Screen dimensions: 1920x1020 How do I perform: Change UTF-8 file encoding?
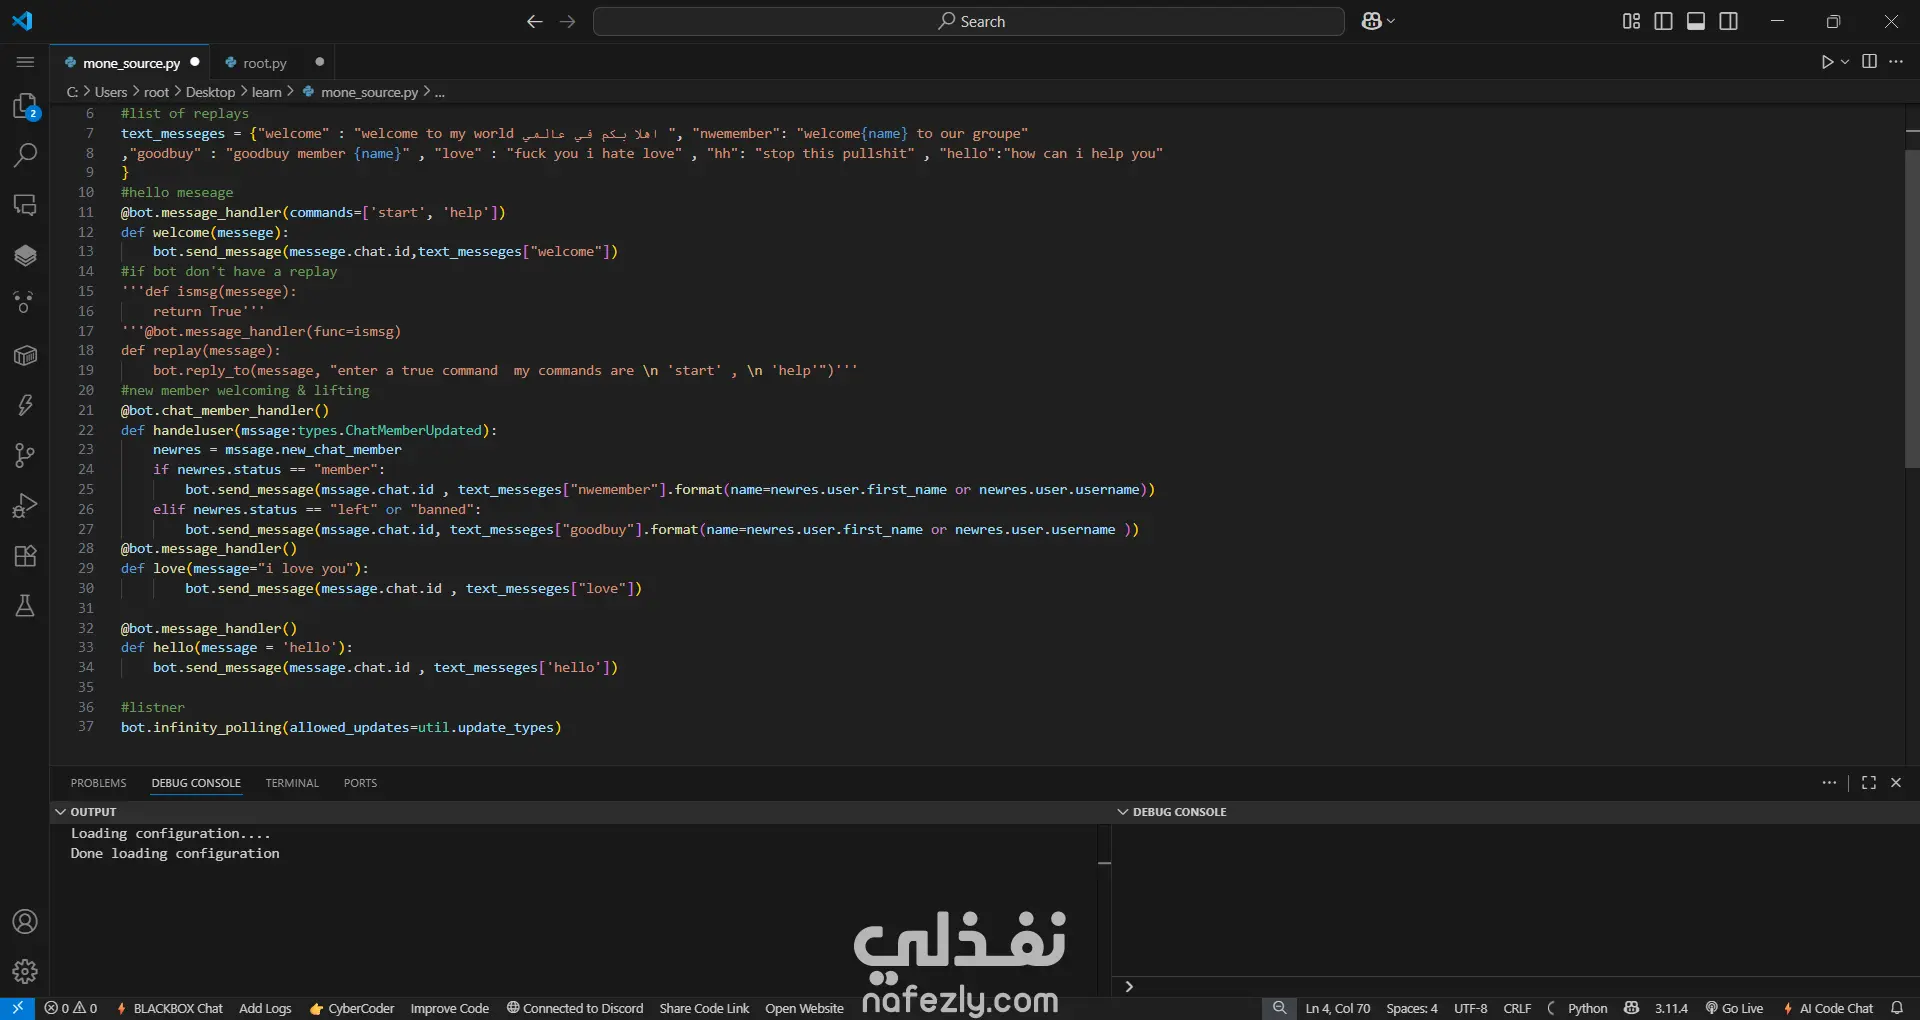coord(1470,1008)
